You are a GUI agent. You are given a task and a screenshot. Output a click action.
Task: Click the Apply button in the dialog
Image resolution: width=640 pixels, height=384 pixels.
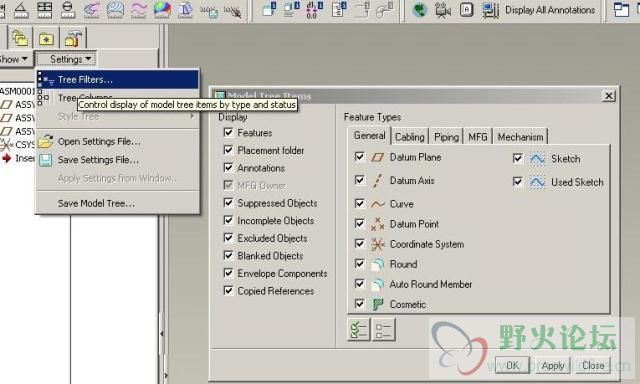click(x=553, y=365)
